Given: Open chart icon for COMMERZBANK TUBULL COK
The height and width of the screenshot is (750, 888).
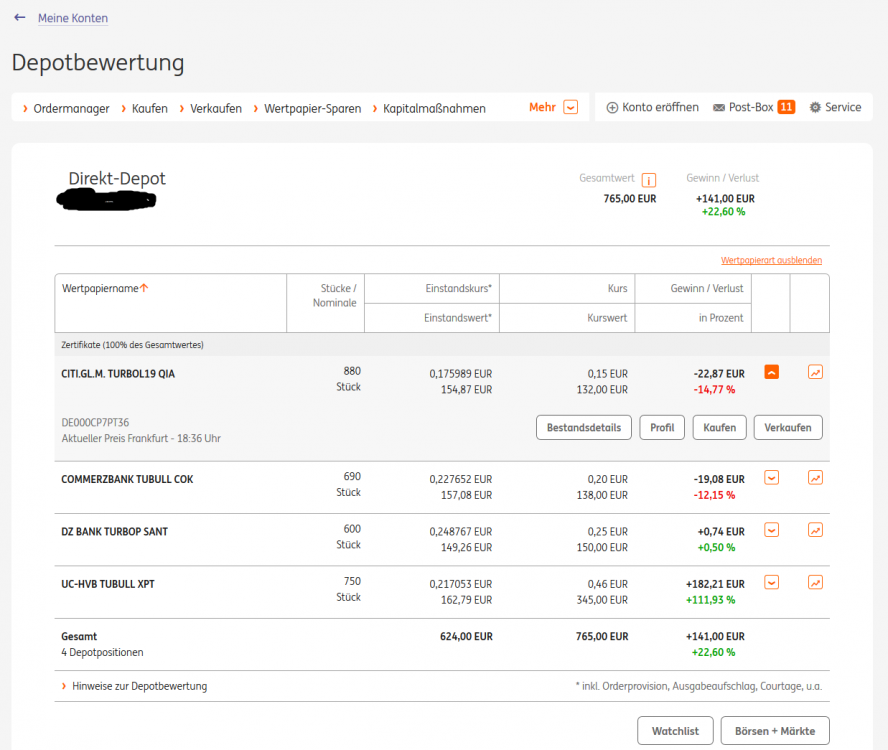Looking at the screenshot, I should 815,477.
